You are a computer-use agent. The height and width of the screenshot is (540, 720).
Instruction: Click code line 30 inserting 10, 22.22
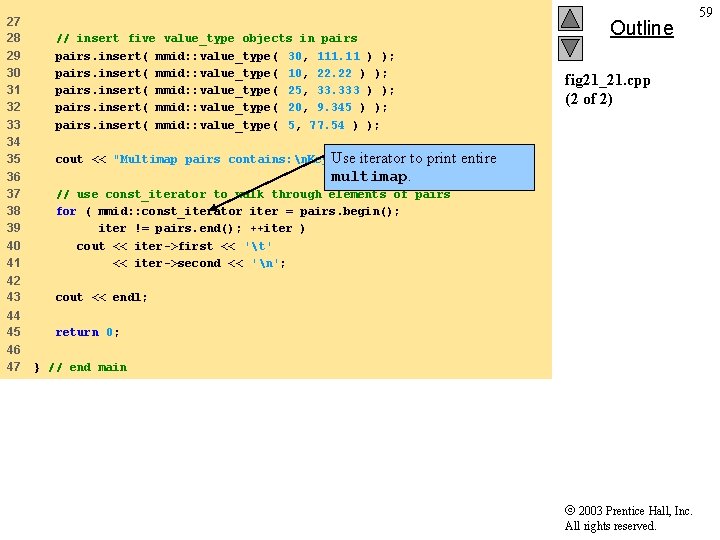221,73
